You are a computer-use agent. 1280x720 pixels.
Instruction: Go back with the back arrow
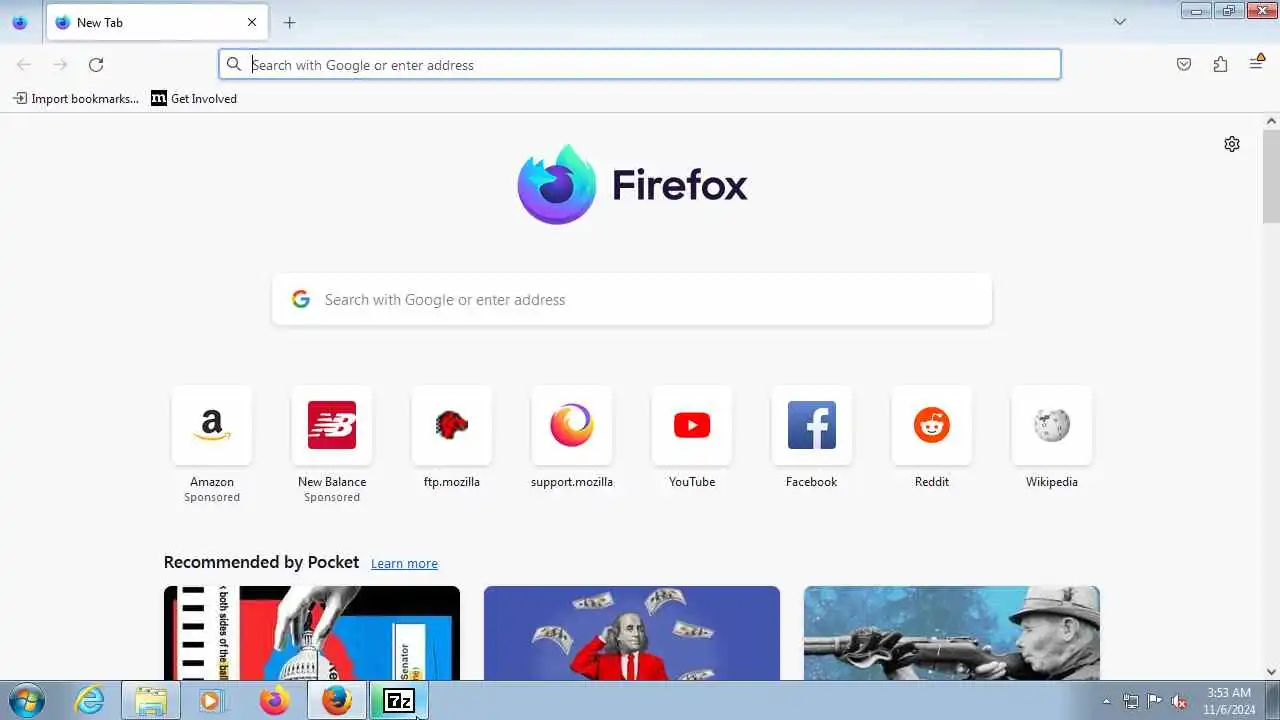click(x=24, y=65)
